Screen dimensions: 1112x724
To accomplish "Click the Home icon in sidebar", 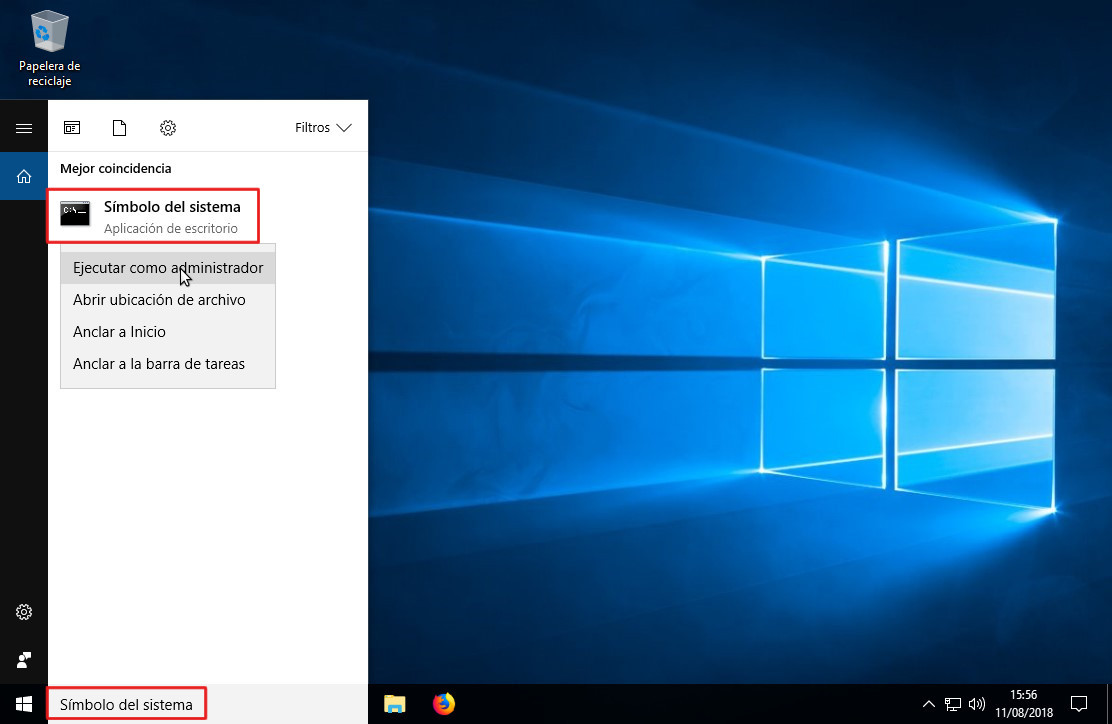I will (x=24, y=177).
